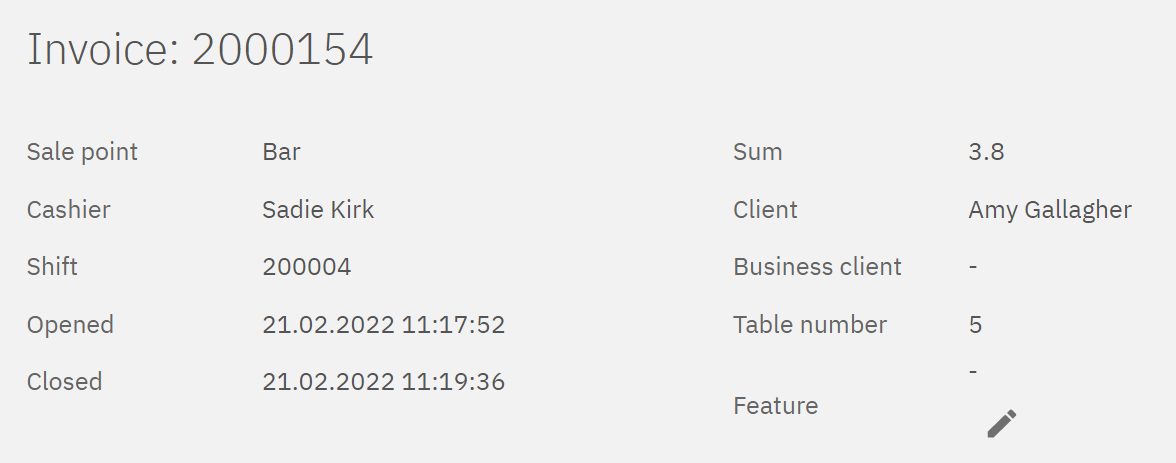The width and height of the screenshot is (1176, 463).
Task: Select the Sum label
Action: tap(757, 152)
